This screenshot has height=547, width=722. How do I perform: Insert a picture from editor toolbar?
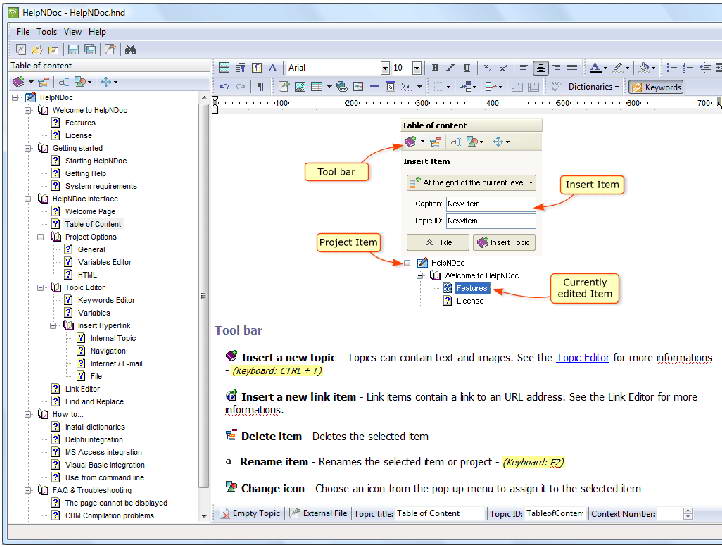pos(300,86)
